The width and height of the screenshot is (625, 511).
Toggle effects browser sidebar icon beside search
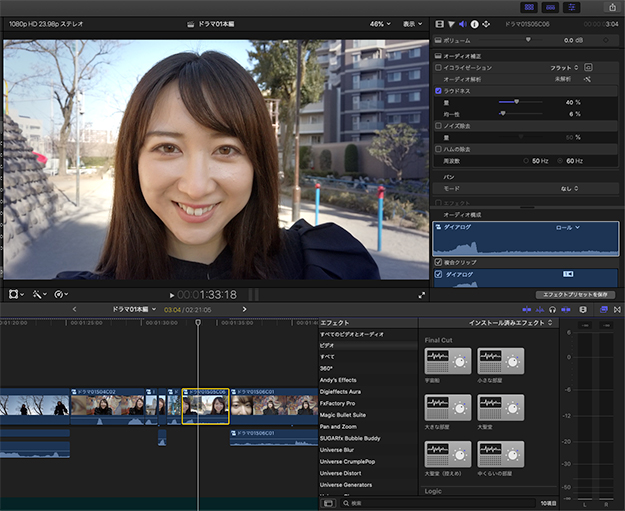(328, 503)
